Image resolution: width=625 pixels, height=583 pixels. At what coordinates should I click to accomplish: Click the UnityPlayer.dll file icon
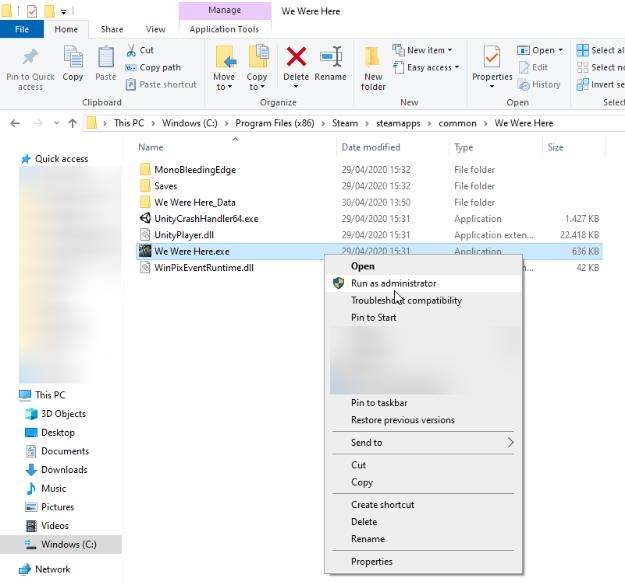point(145,235)
